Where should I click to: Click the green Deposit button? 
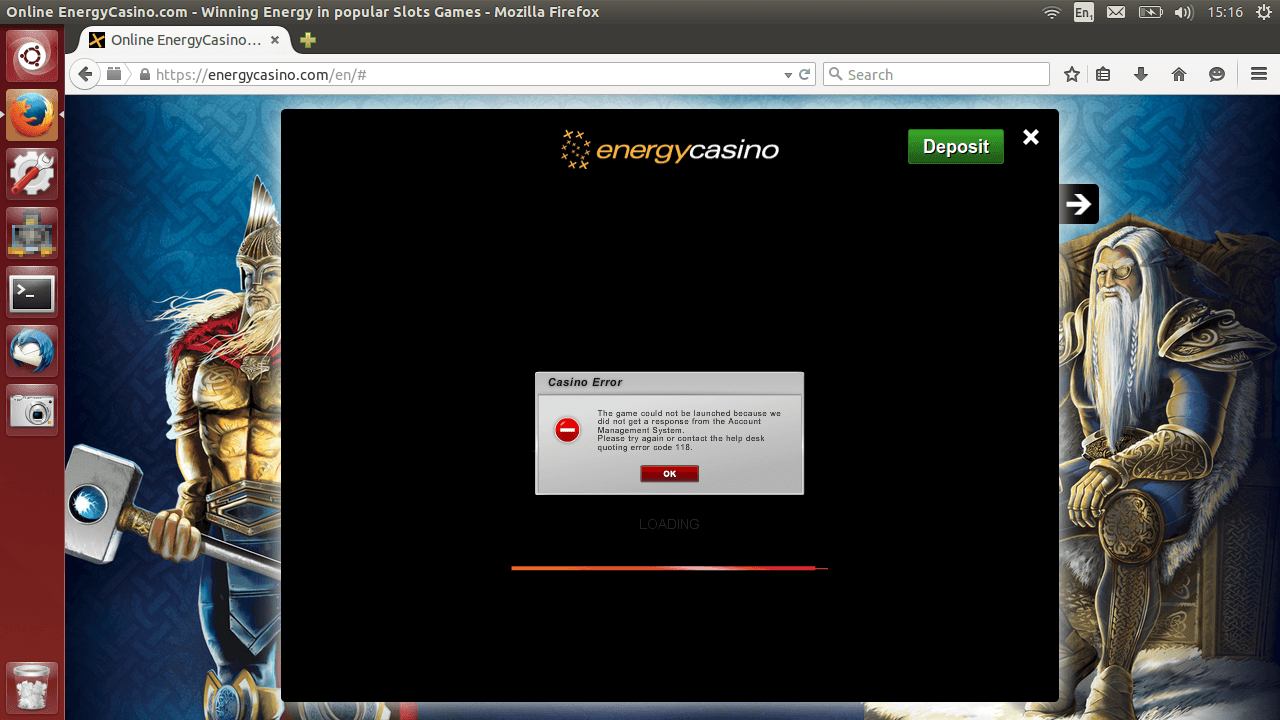click(955, 146)
